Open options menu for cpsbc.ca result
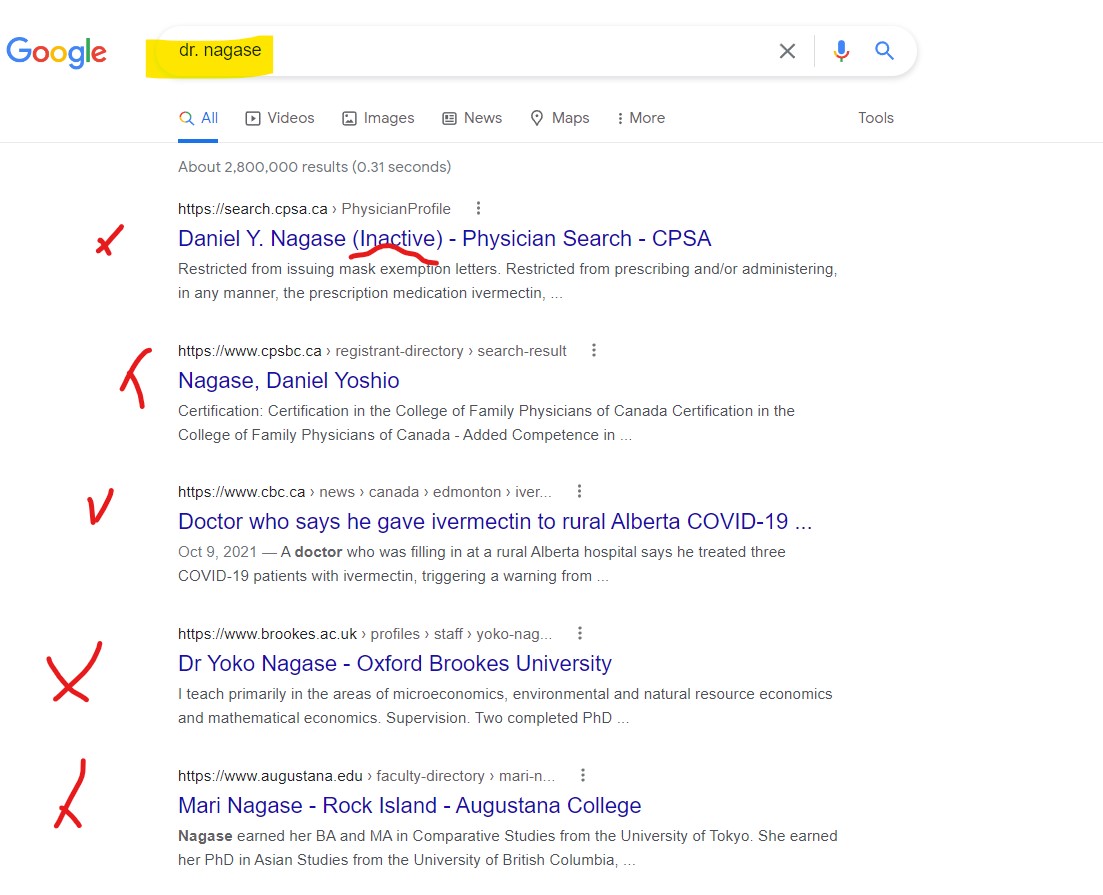1103x895 pixels. [594, 350]
